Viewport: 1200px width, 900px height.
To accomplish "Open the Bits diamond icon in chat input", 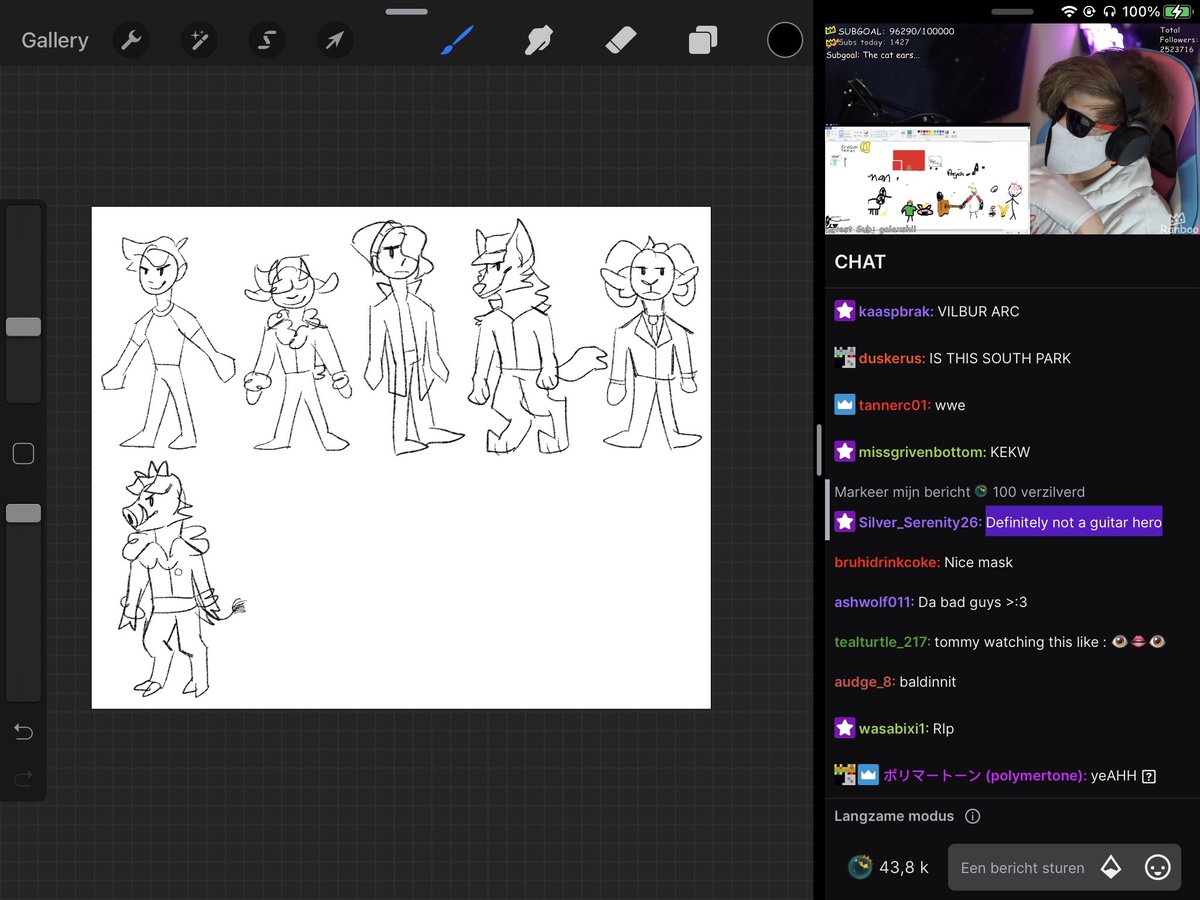I will (x=1111, y=867).
